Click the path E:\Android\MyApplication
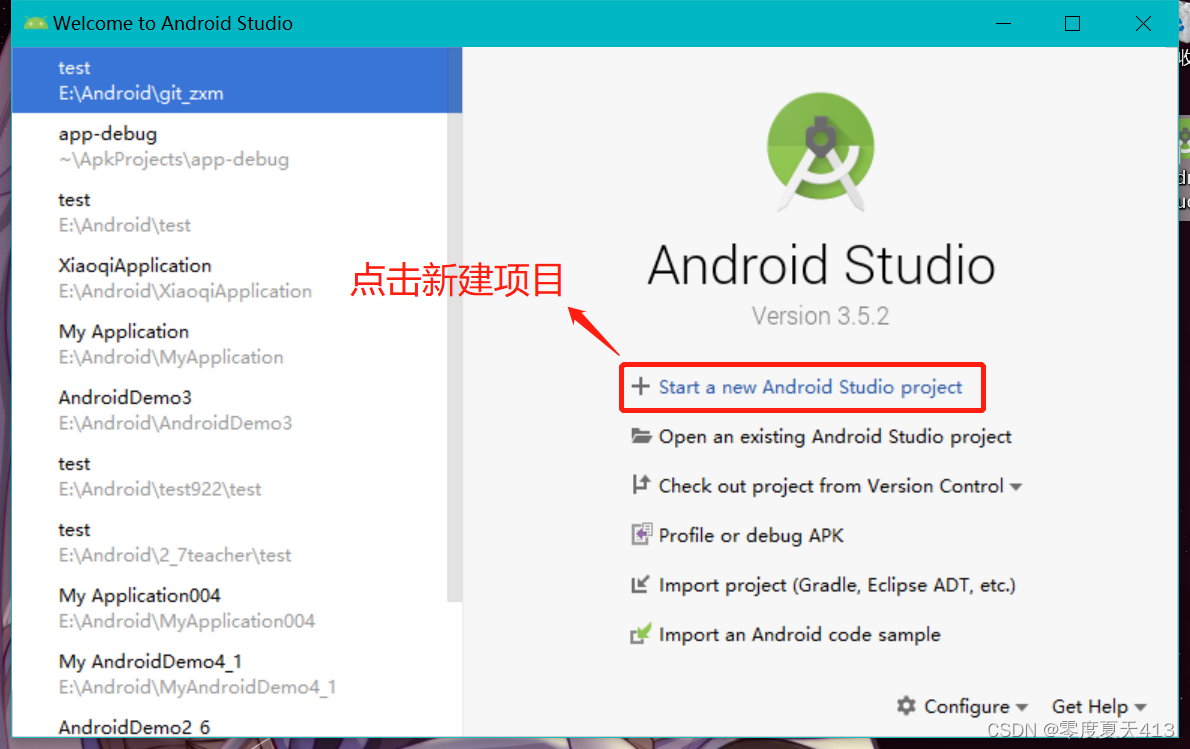 pyautogui.click(x=171, y=357)
